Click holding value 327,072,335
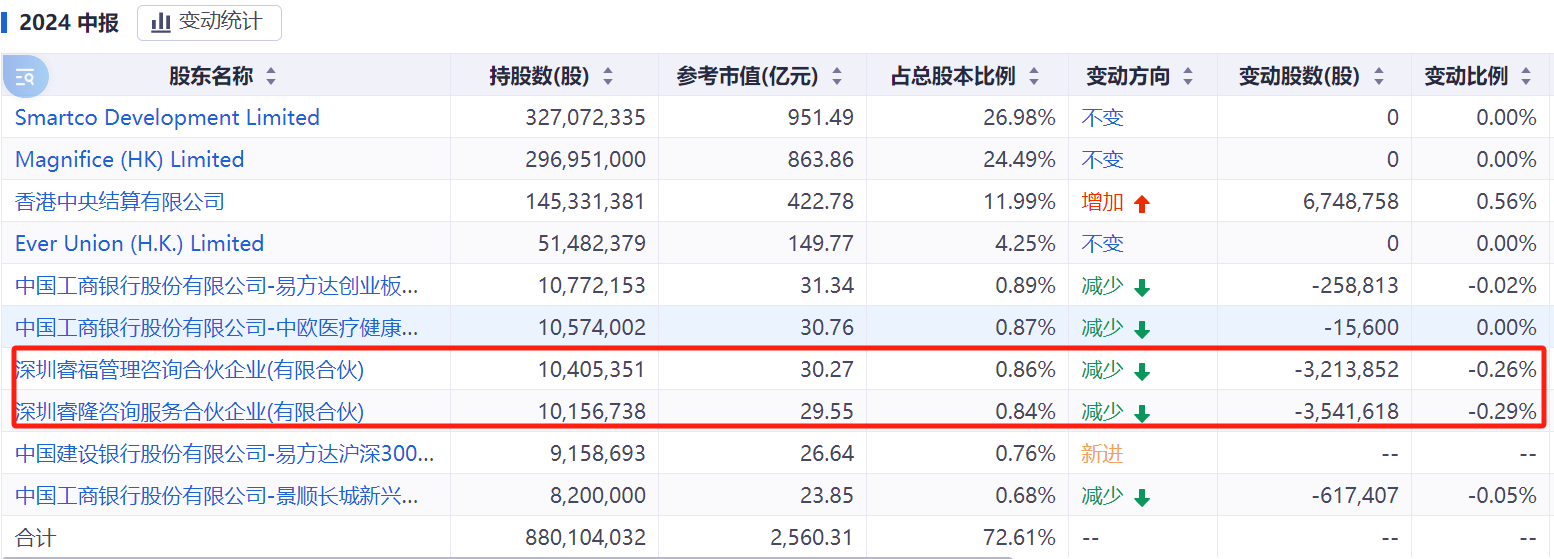 585,117
